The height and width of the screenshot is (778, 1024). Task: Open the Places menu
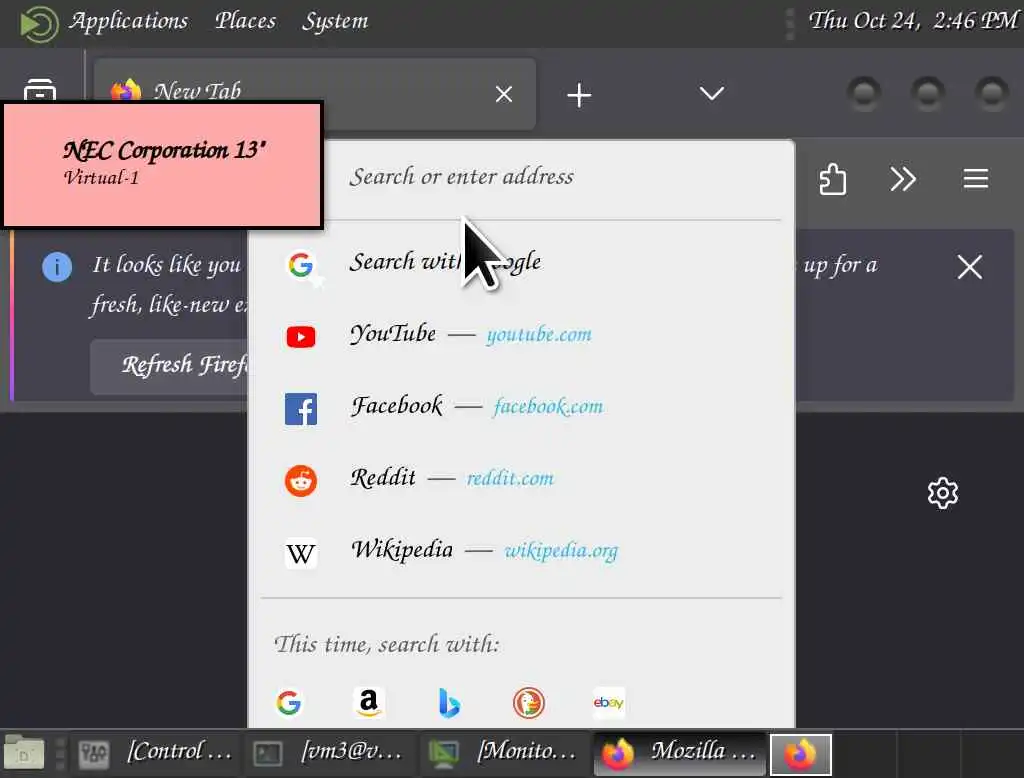tap(246, 21)
